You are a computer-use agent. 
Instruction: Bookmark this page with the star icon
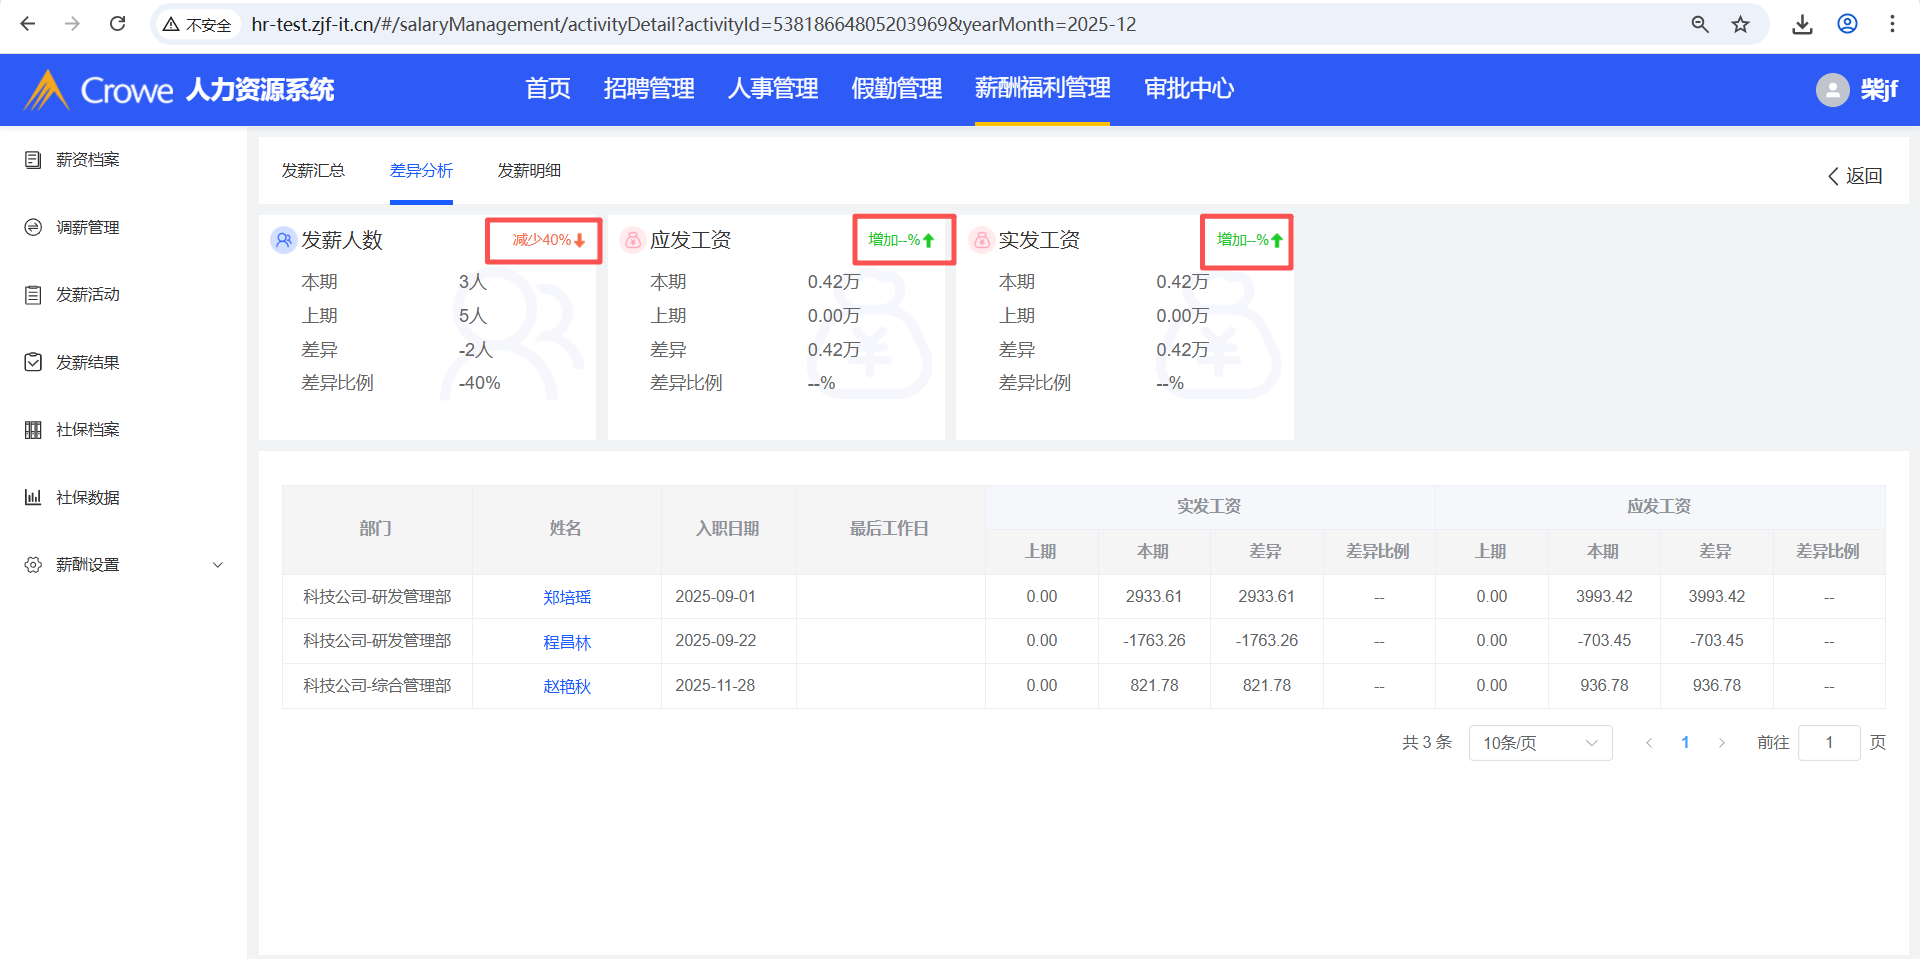tap(1741, 24)
